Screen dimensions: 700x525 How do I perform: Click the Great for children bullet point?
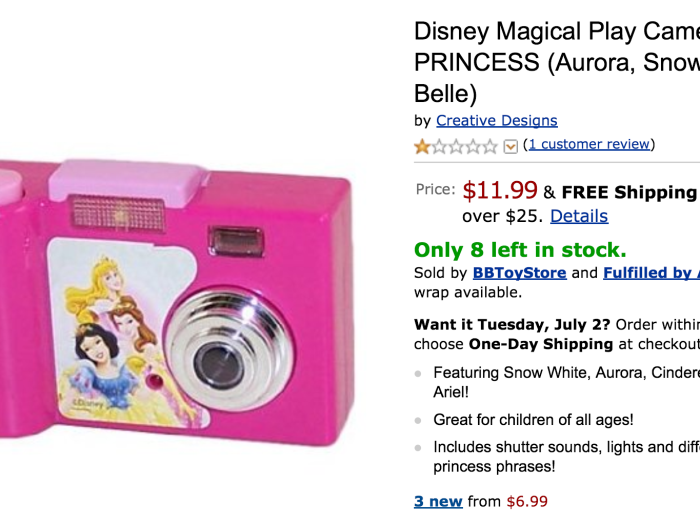(x=533, y=420)
